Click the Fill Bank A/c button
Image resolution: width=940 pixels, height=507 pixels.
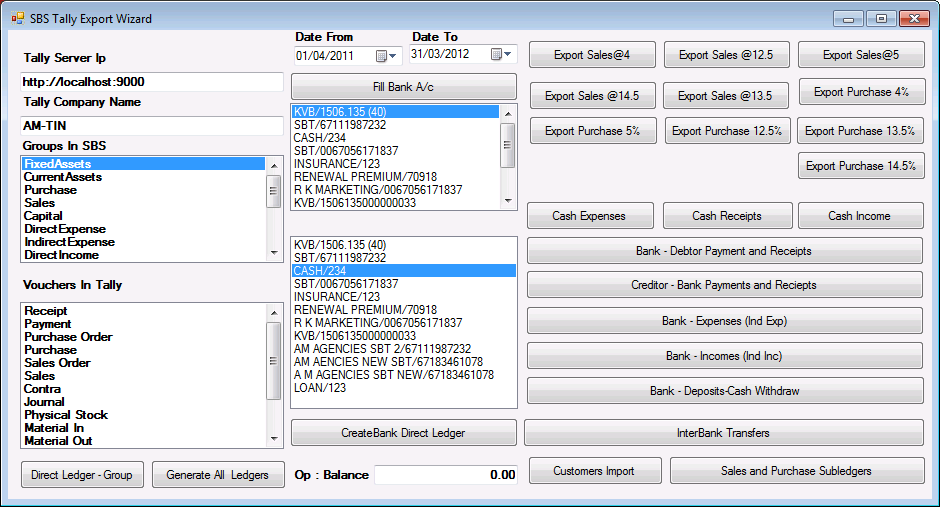point(403,87)
